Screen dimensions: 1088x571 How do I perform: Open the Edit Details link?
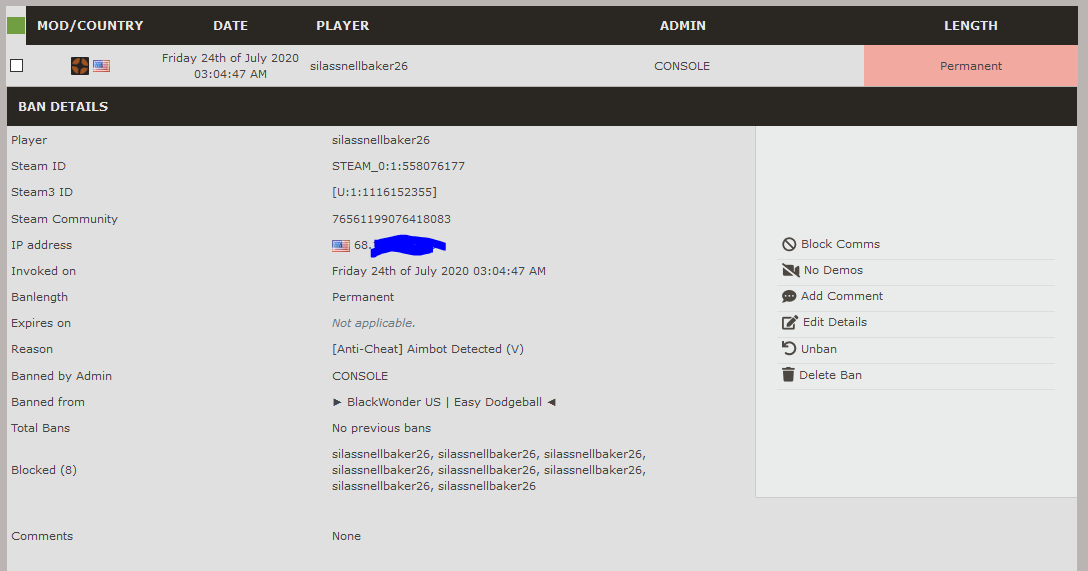coord(835,323)
